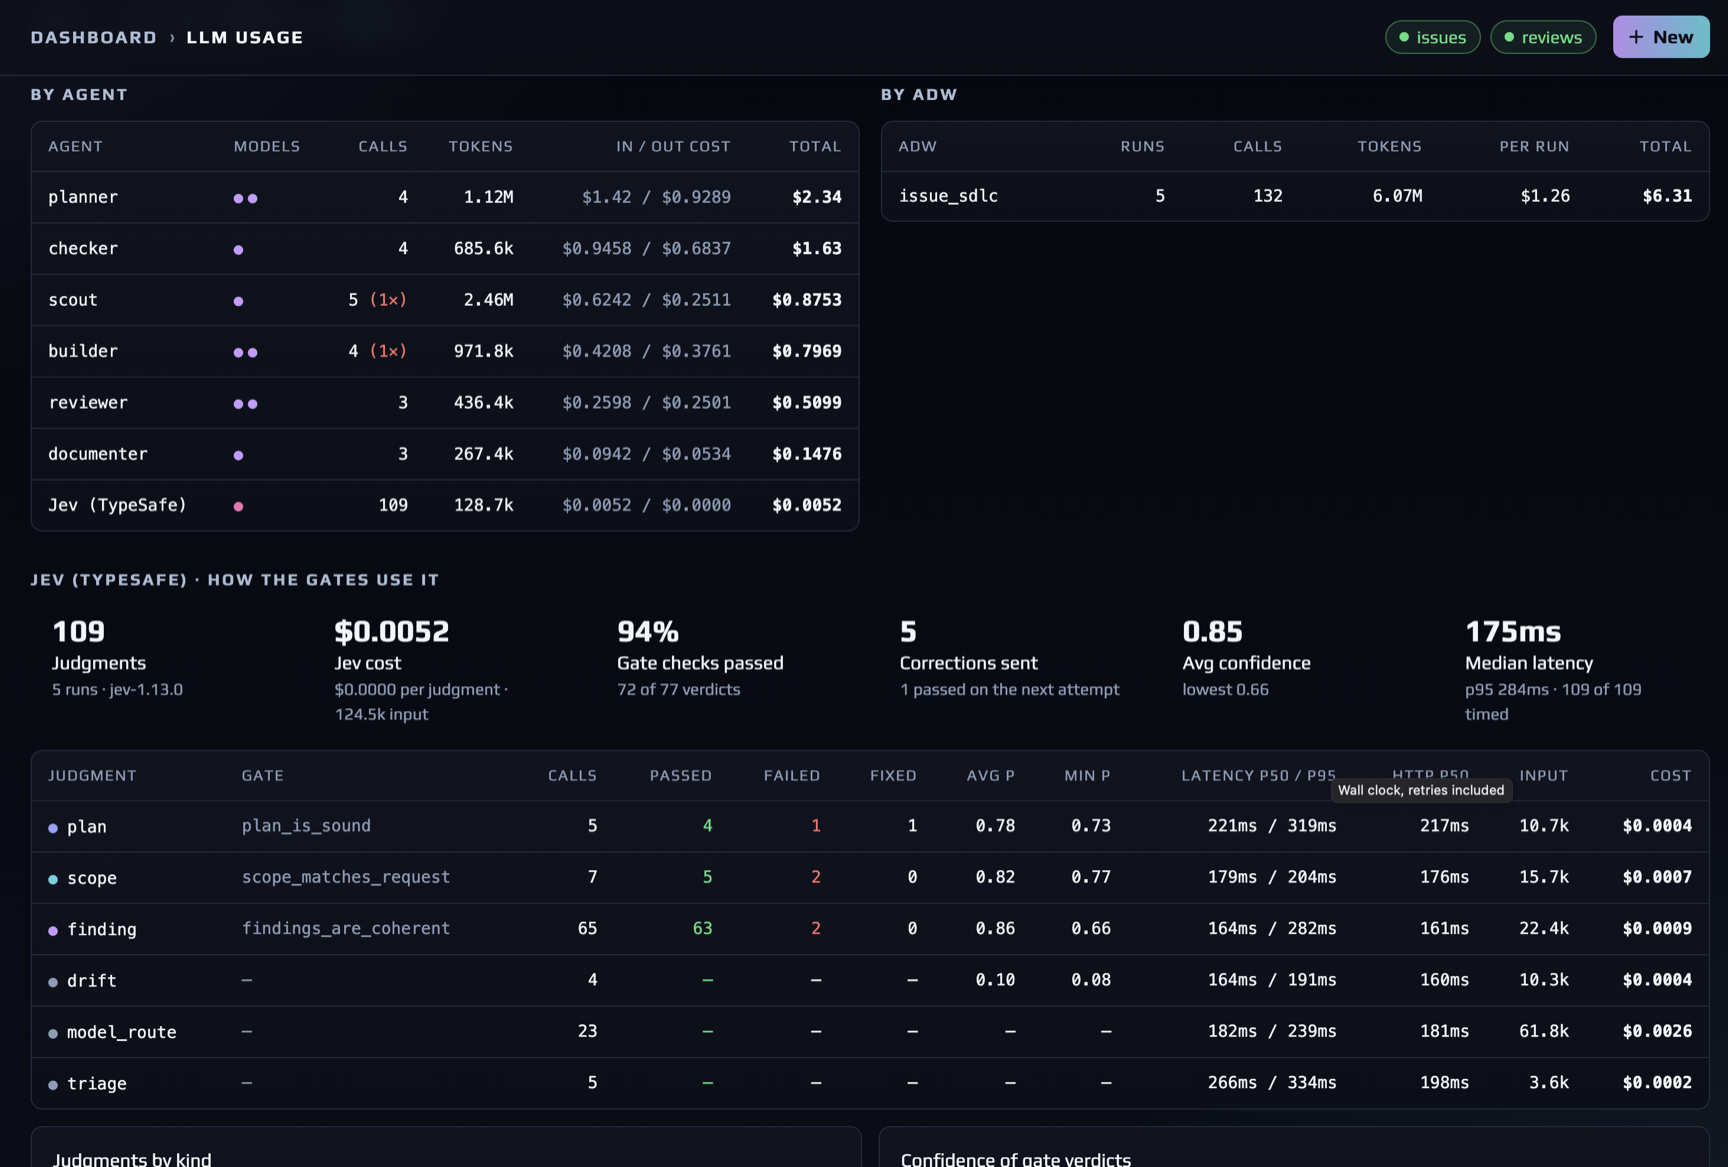This screenshot has width=1728, height=1167.
Task: Open the issues status pill
Action: pyautogui.click(x=1432, y=37)
